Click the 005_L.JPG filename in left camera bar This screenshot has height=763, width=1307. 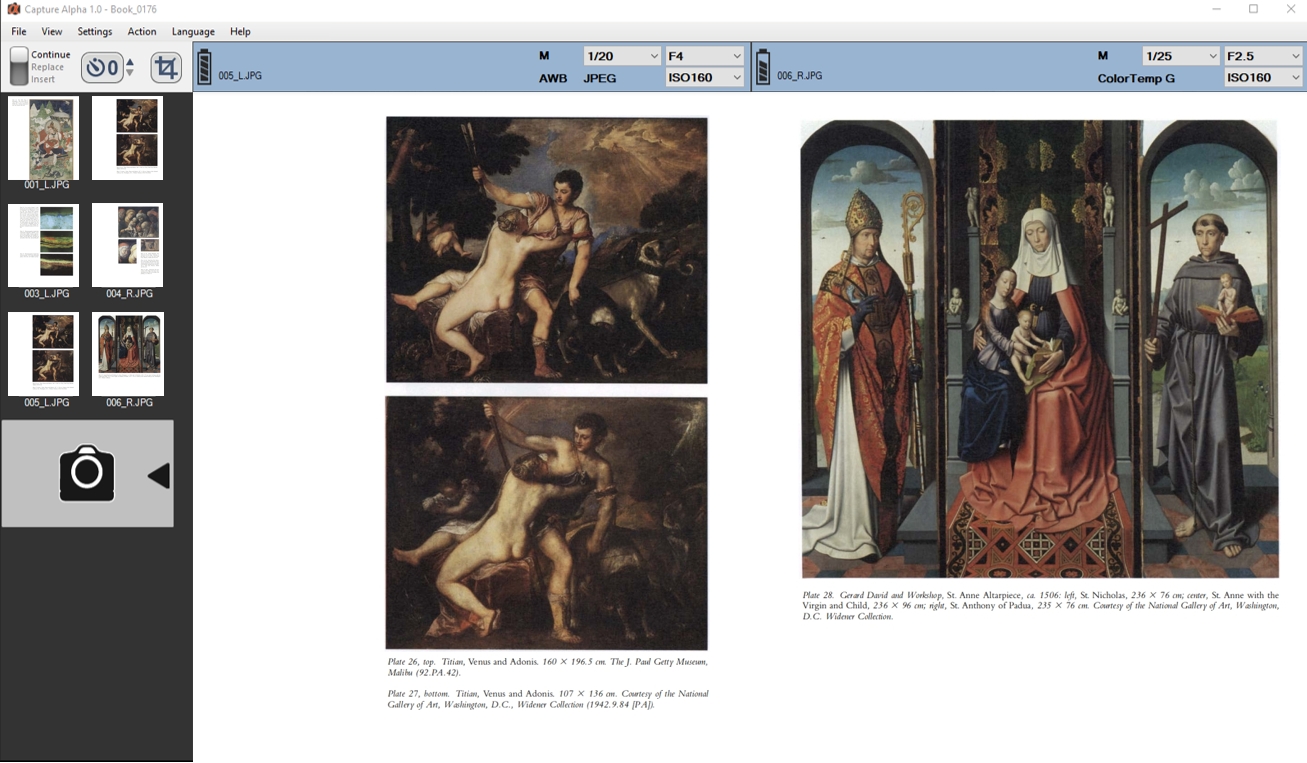(240, 76)
